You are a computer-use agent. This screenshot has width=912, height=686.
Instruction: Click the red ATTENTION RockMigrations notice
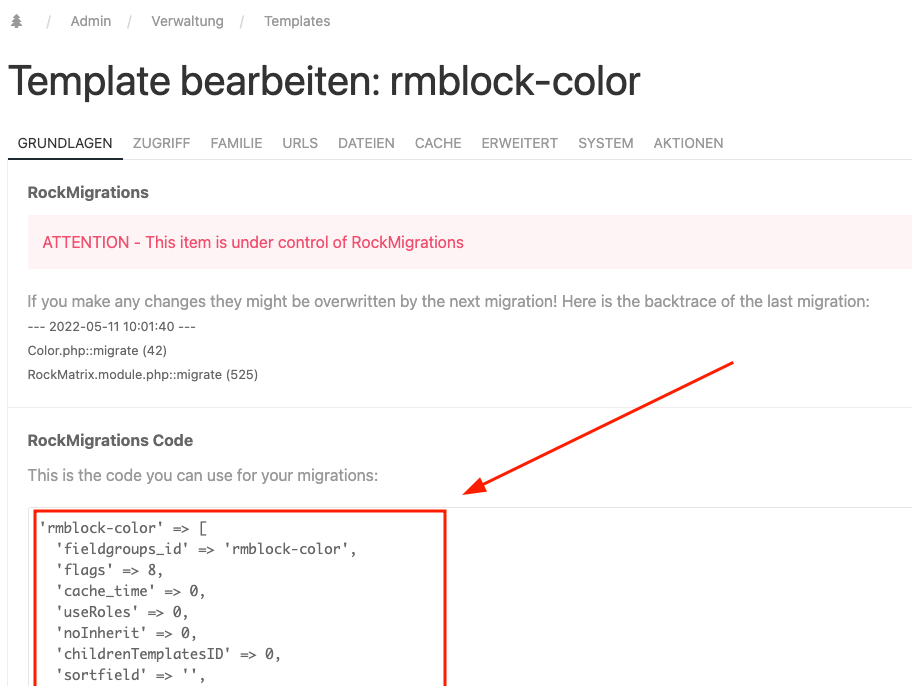click(253, 242)
